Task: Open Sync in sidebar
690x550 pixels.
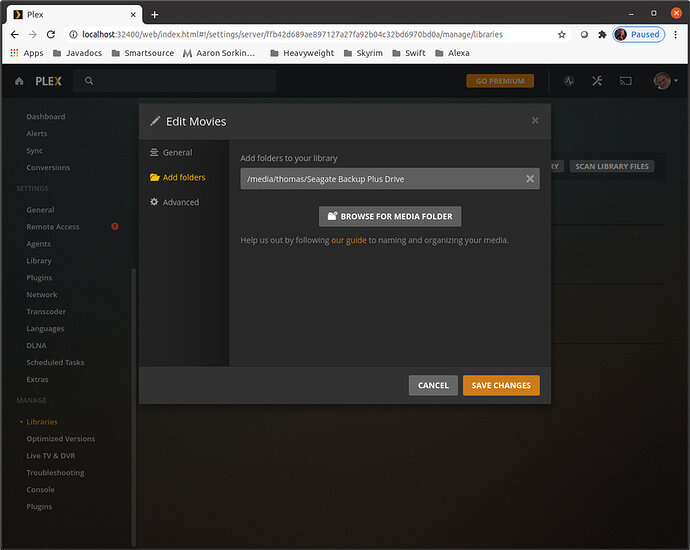Action: (x=34, y=150)
